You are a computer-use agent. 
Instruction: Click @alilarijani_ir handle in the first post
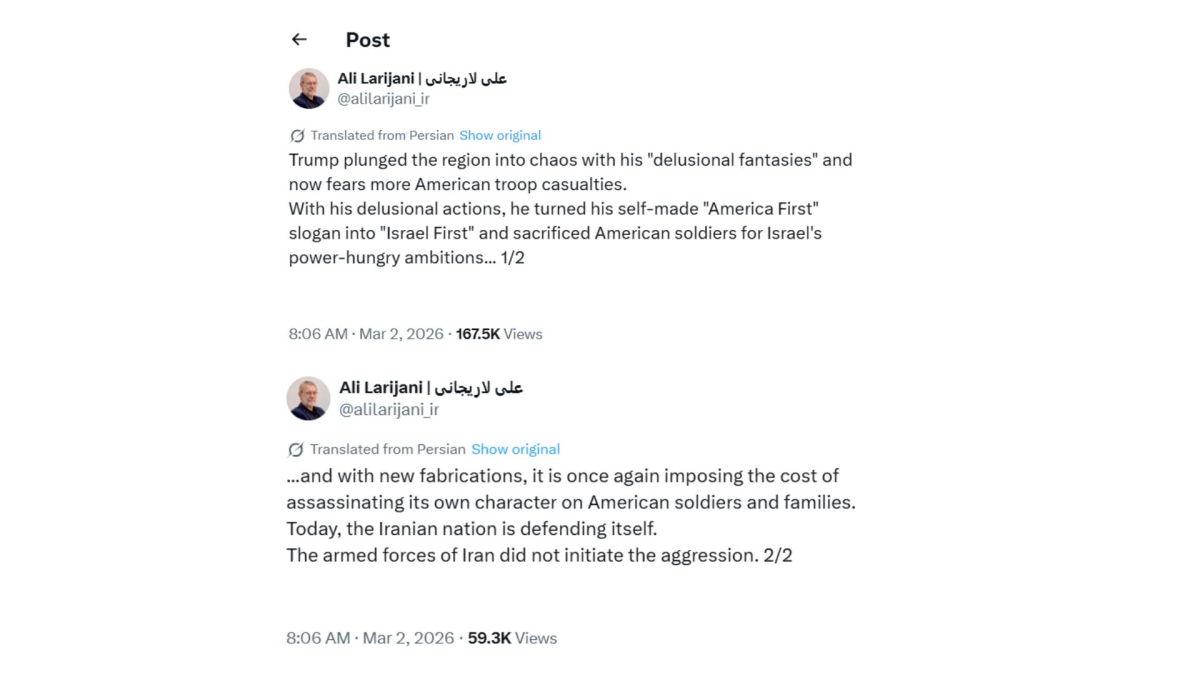tap(383, 99)
